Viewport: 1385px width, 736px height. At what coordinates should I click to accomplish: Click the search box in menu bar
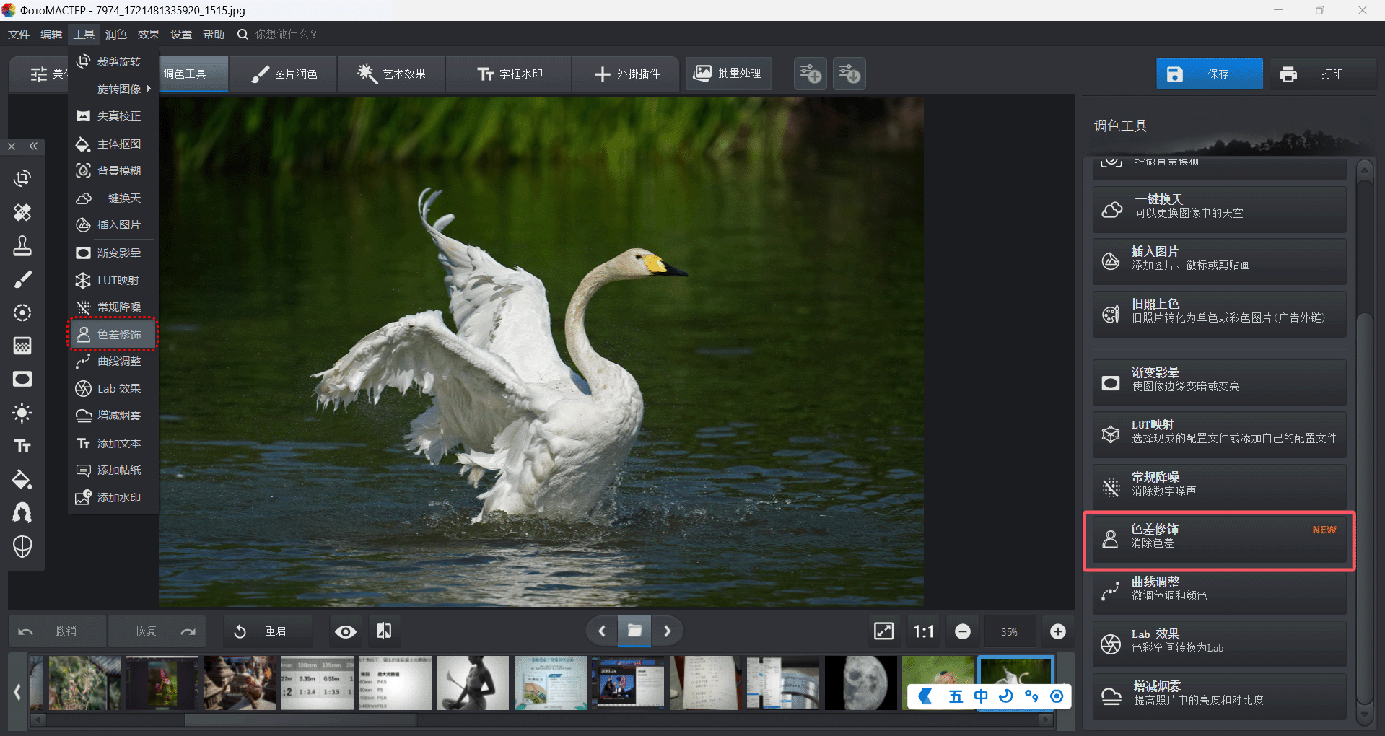coord(278,35)
